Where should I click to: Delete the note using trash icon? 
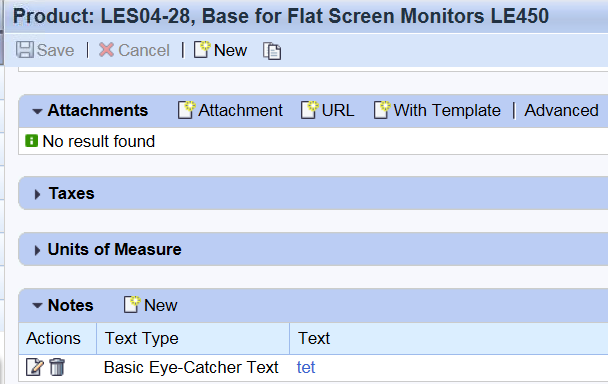tap(57, 367)
